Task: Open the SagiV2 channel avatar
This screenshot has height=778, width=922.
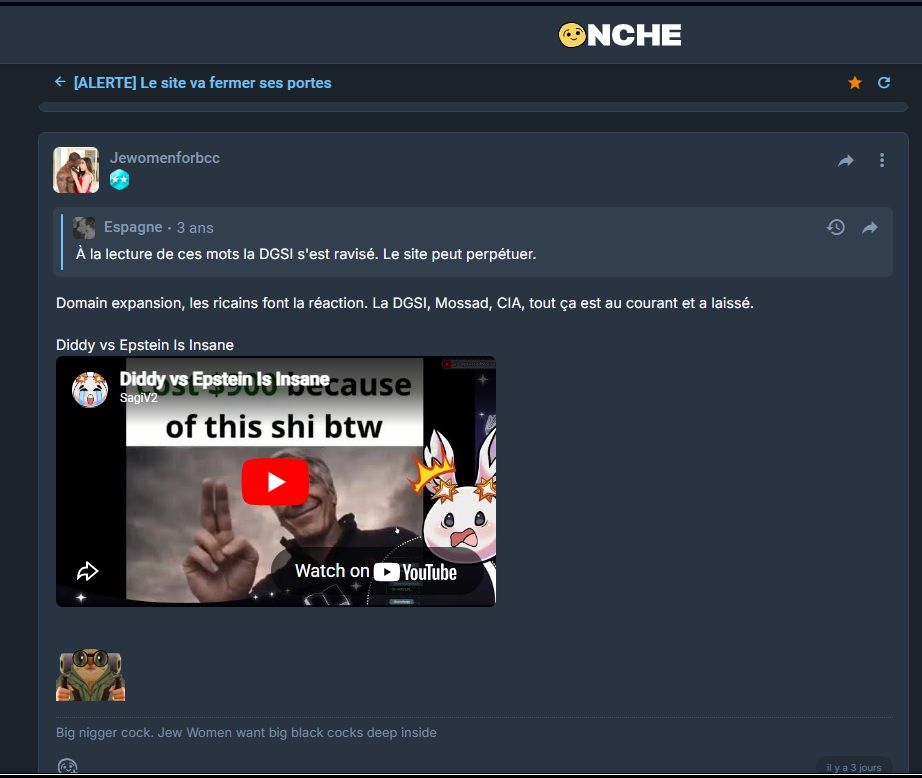Action: [x=90, y=389]
